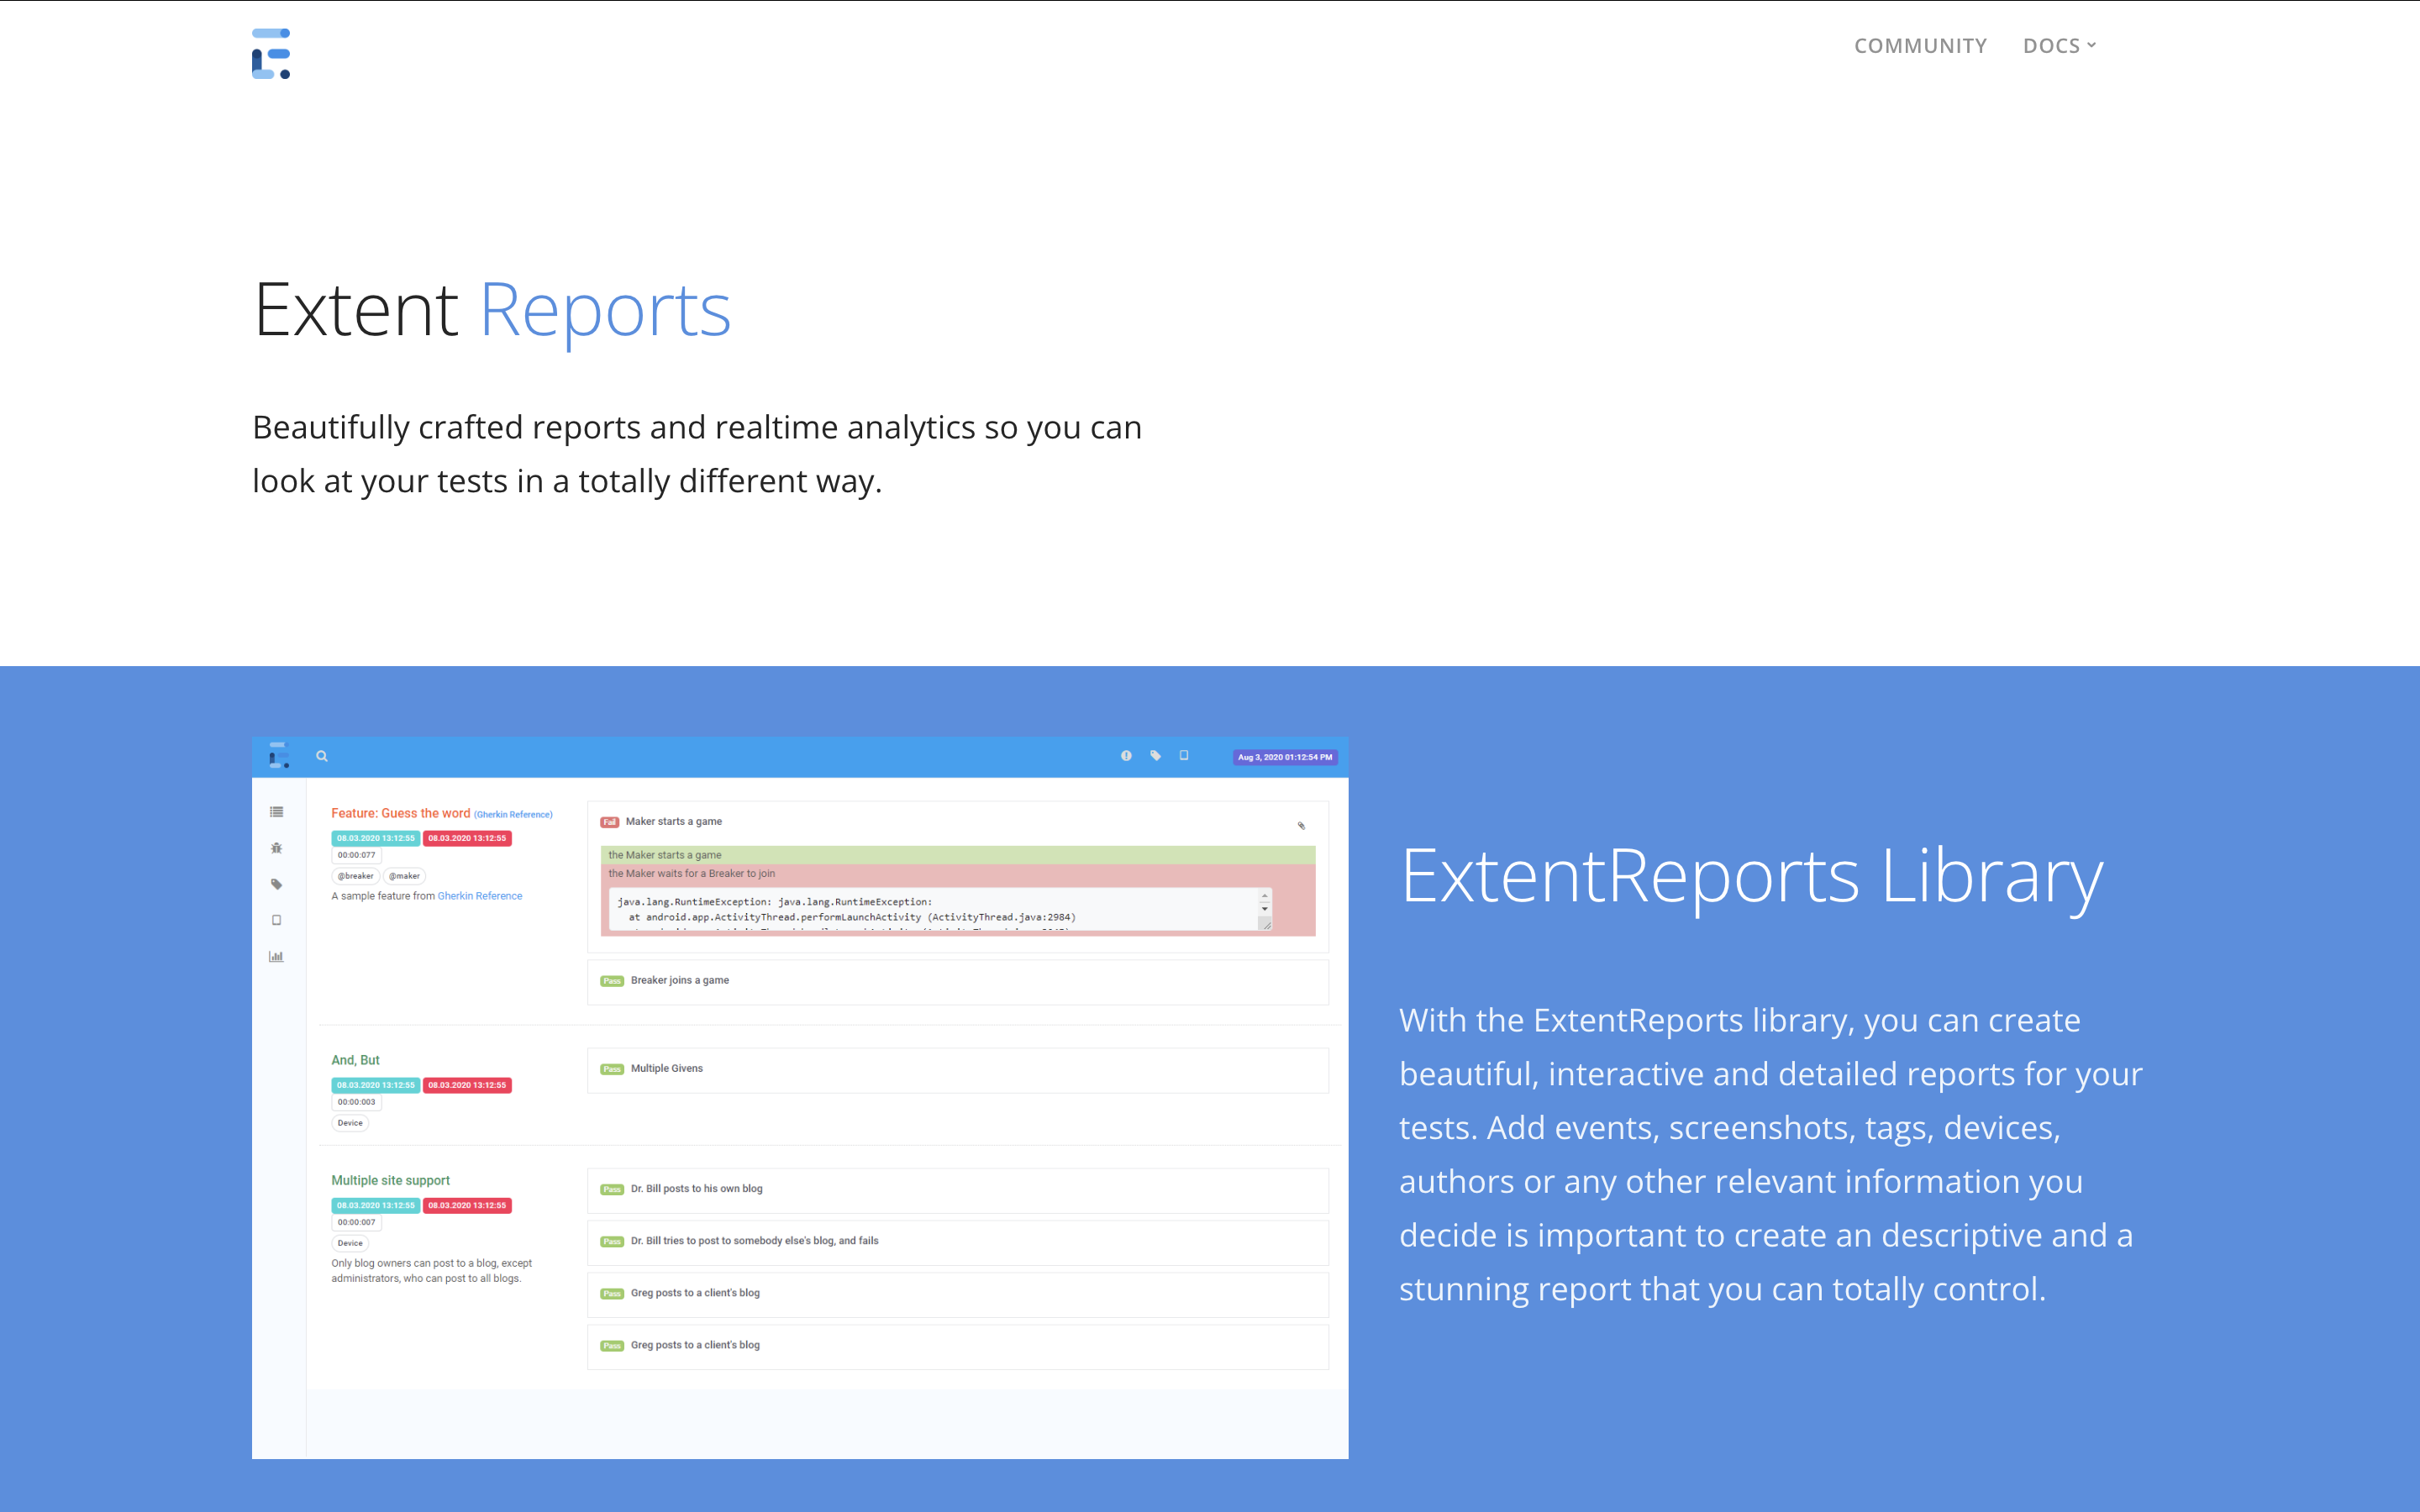The height and width of the screenshot is (1512, 2420).
Task: Click the search icon in report preview
Action: coord(322,756)
